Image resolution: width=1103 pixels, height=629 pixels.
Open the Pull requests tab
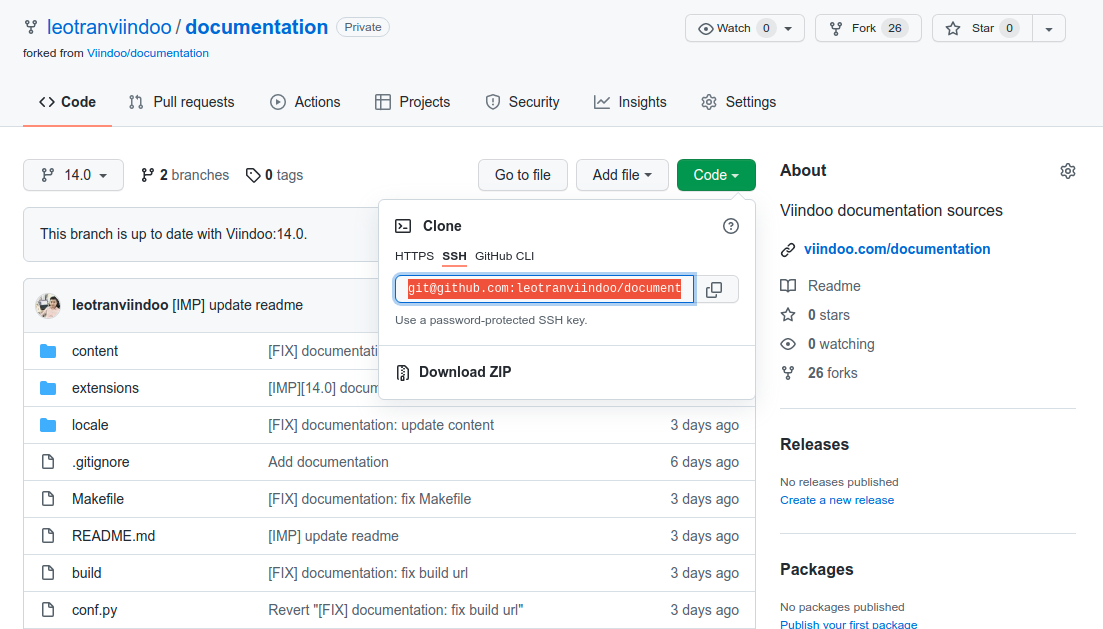tap(181, 102)
